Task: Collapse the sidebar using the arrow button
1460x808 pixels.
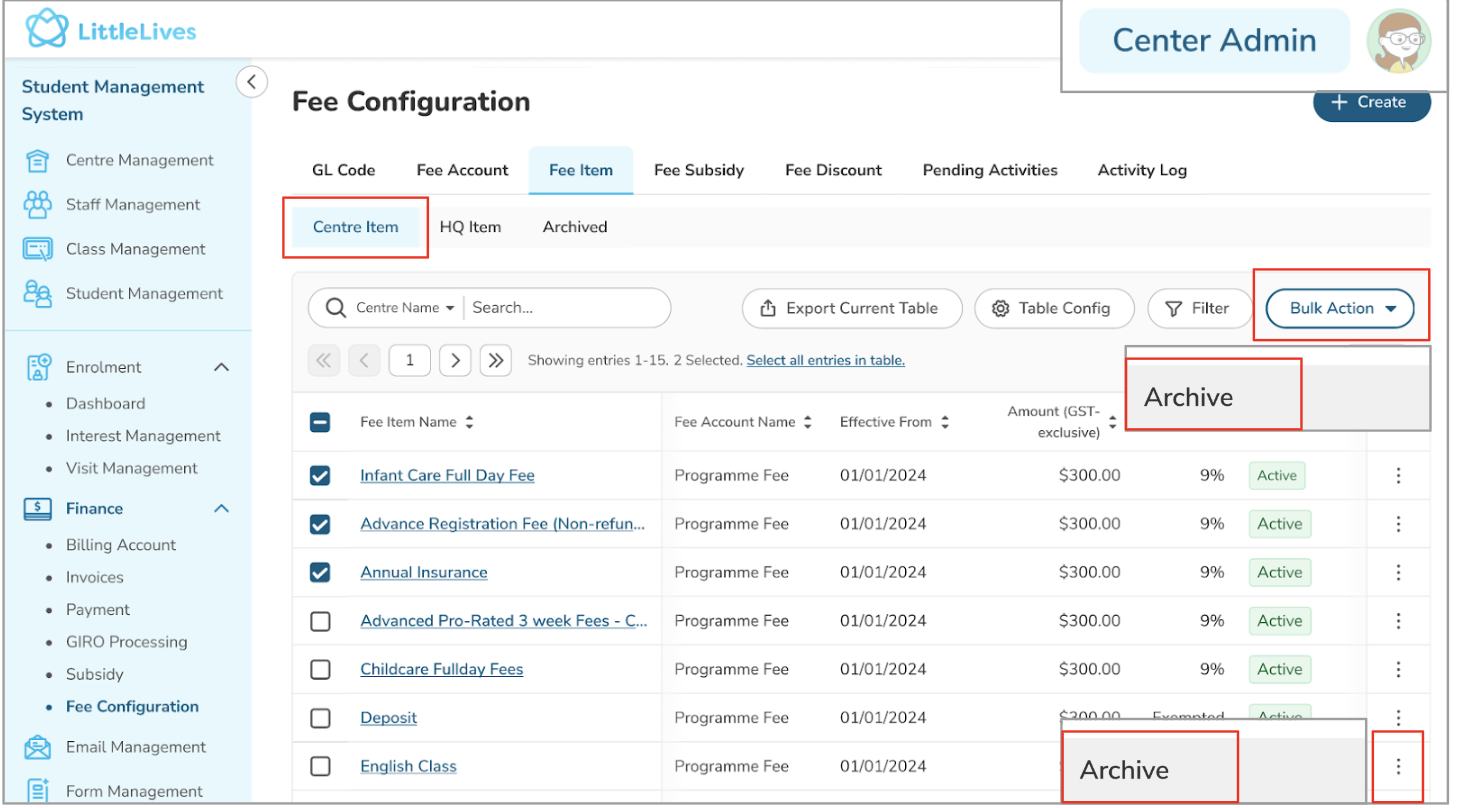Action: tap(252, 82)
